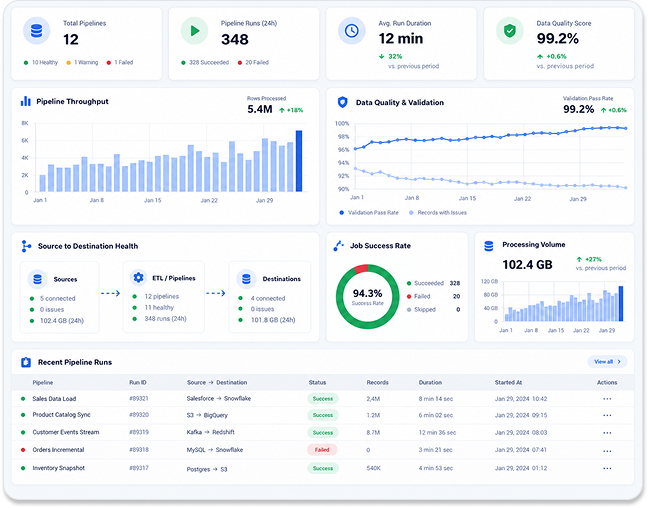
Task: Open actions menu for Sales Data Load
Action: coord(607,399)
